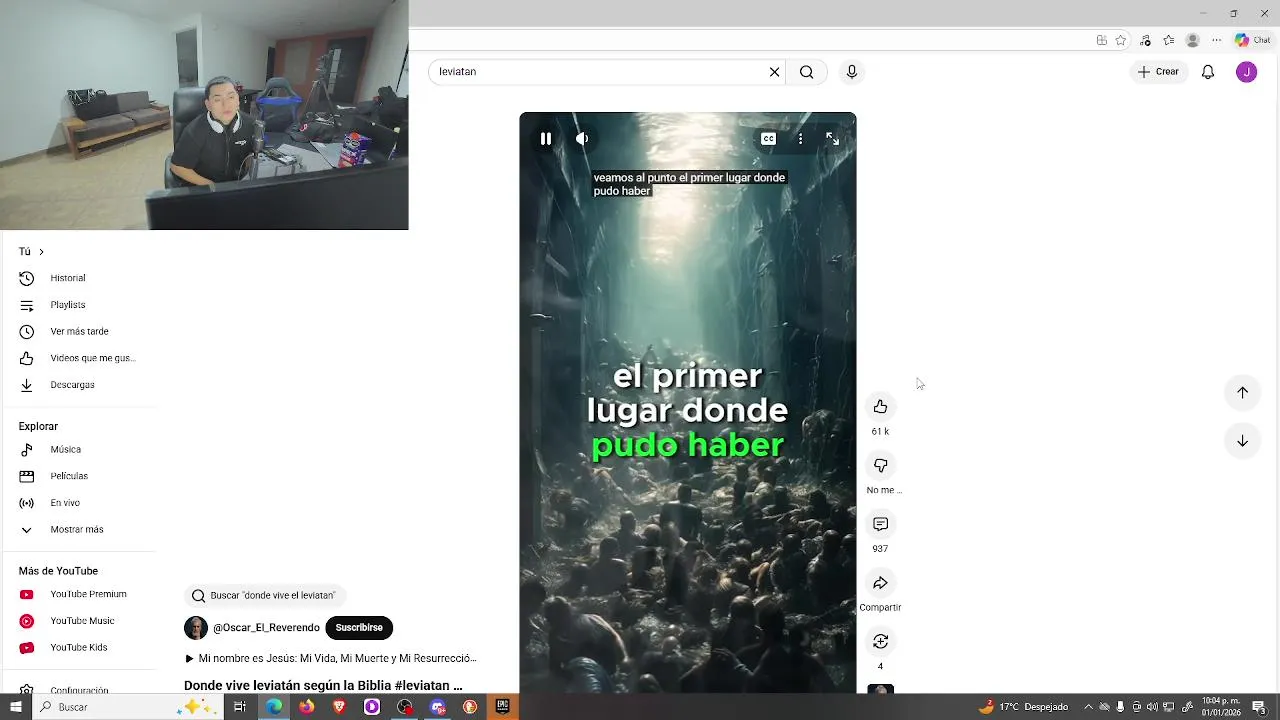
Task: Open DuckDuckGo browser from the taskbar
Action: 470,707
